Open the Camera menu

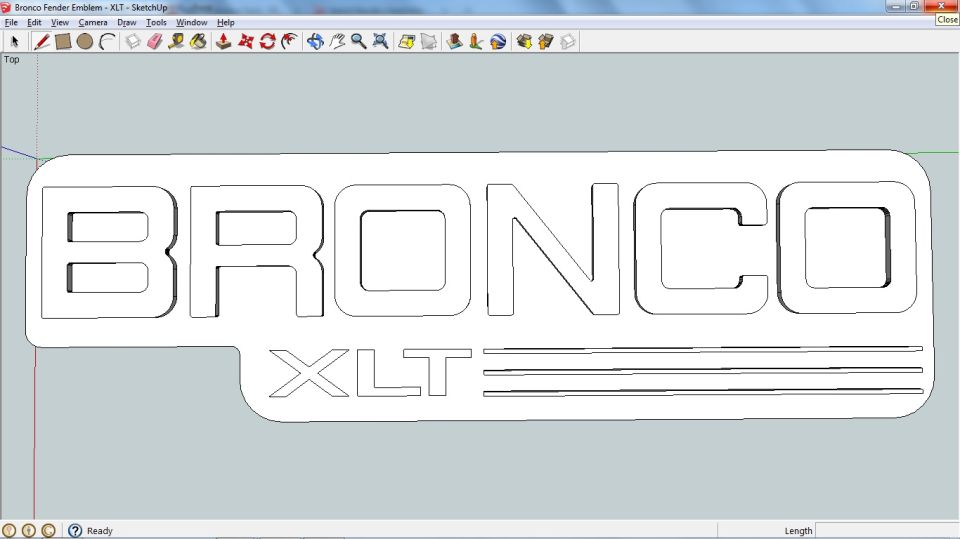[93, 22]
